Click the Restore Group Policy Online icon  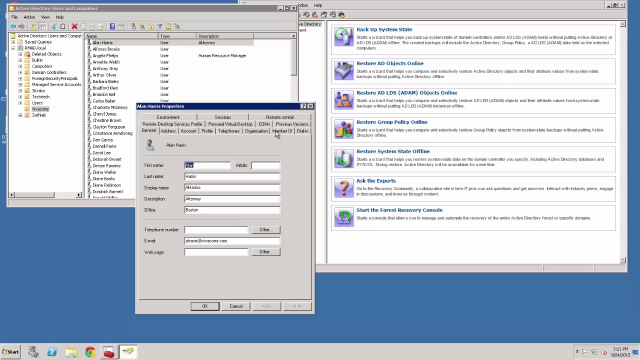pyautogui.click(x=344, y=129)
